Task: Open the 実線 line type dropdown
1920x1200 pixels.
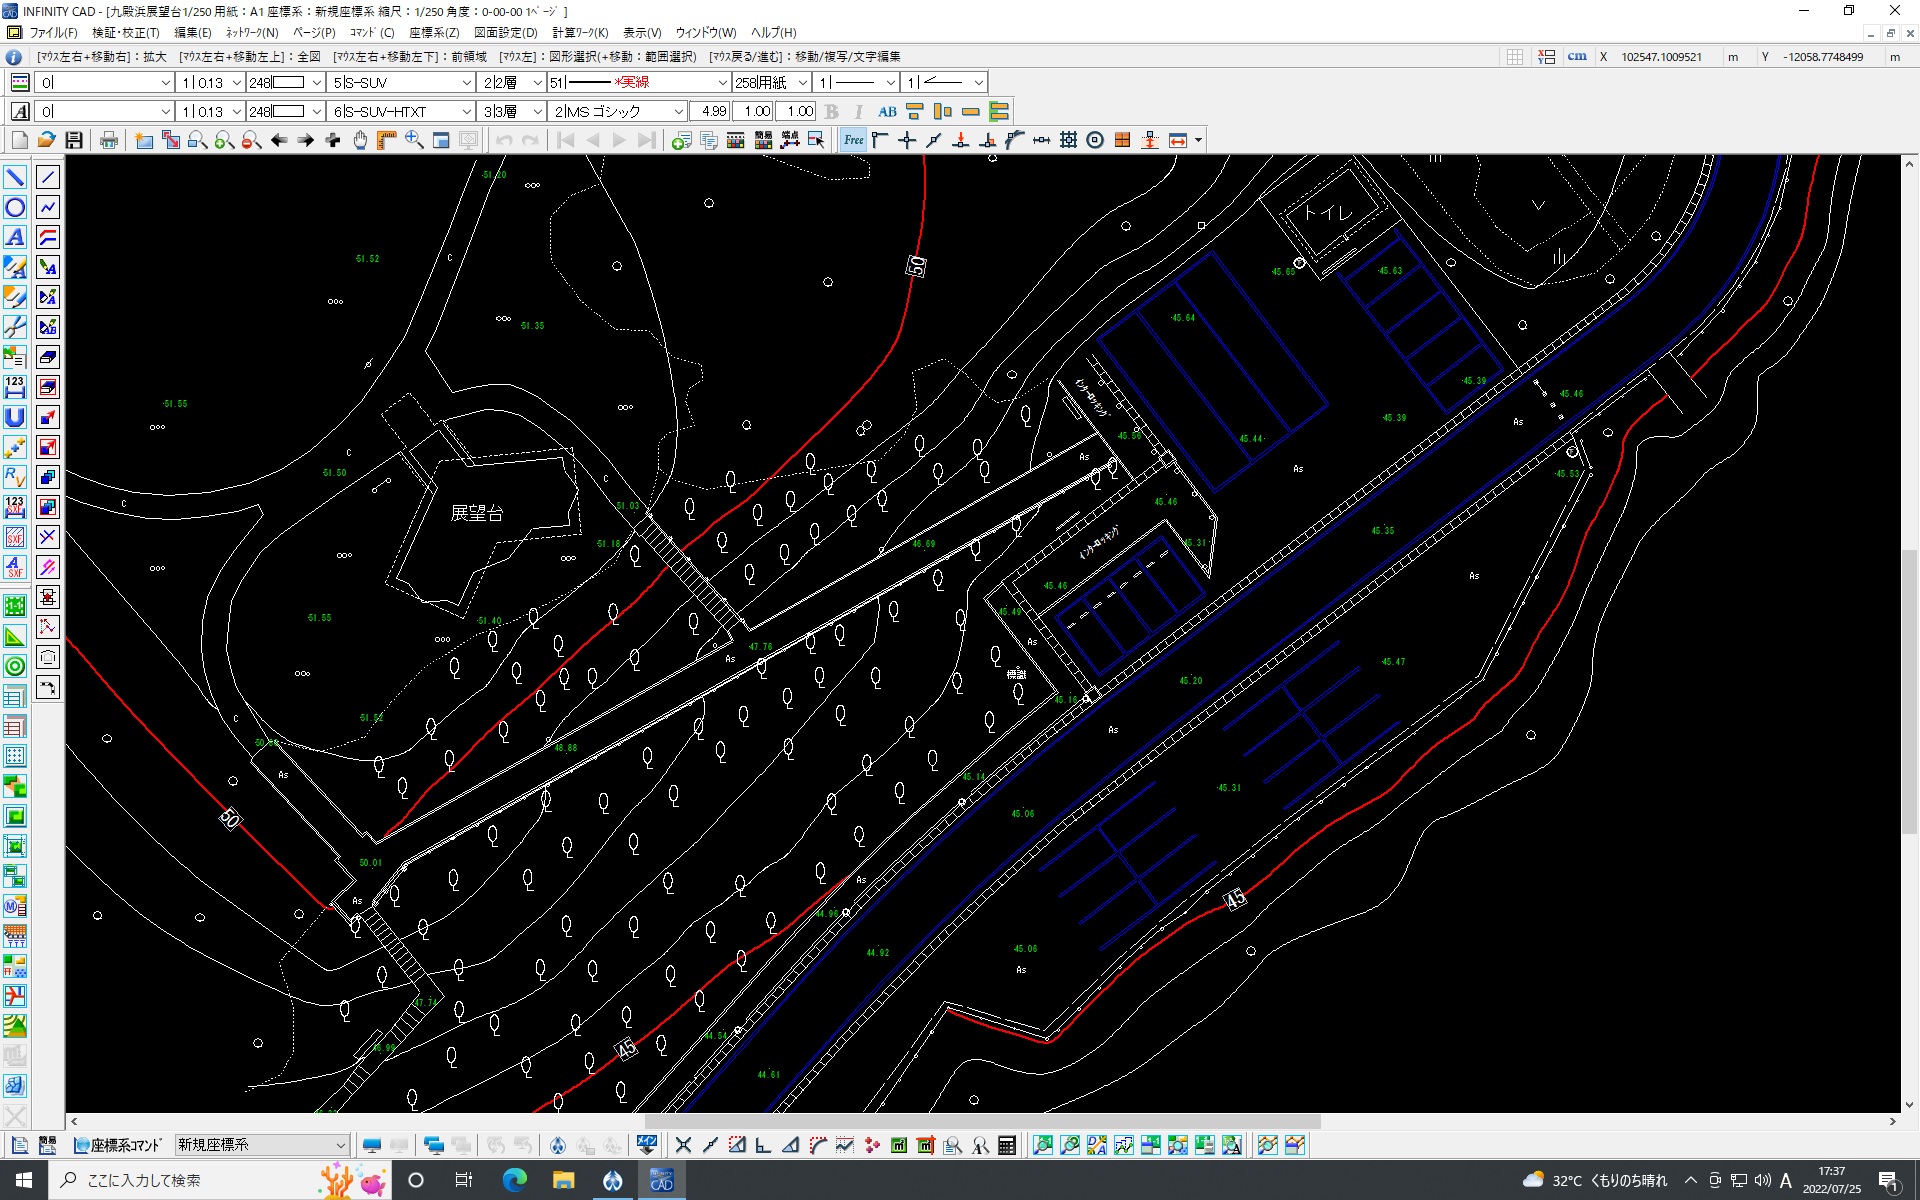Action: pyautogui.click(x=640, y=82)
